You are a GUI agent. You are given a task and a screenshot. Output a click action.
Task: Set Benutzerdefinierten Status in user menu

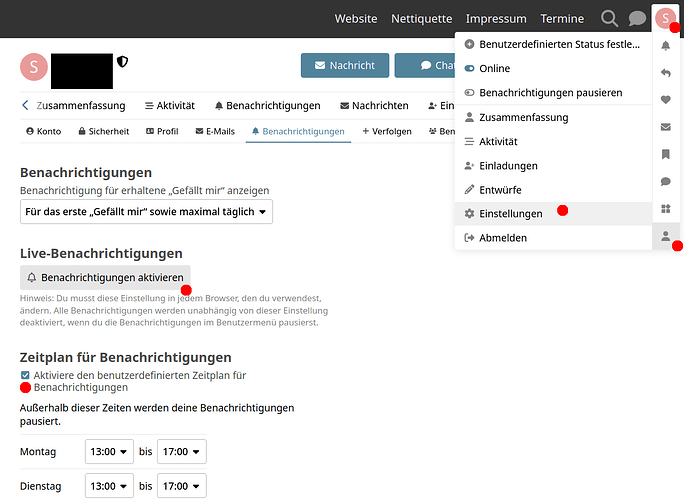coord(554,44)
